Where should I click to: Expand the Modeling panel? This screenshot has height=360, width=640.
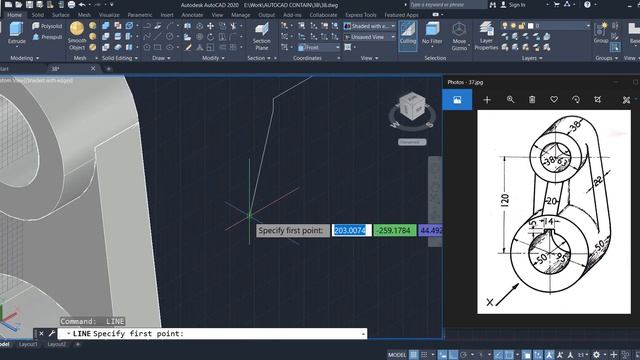tap(24, 58)
